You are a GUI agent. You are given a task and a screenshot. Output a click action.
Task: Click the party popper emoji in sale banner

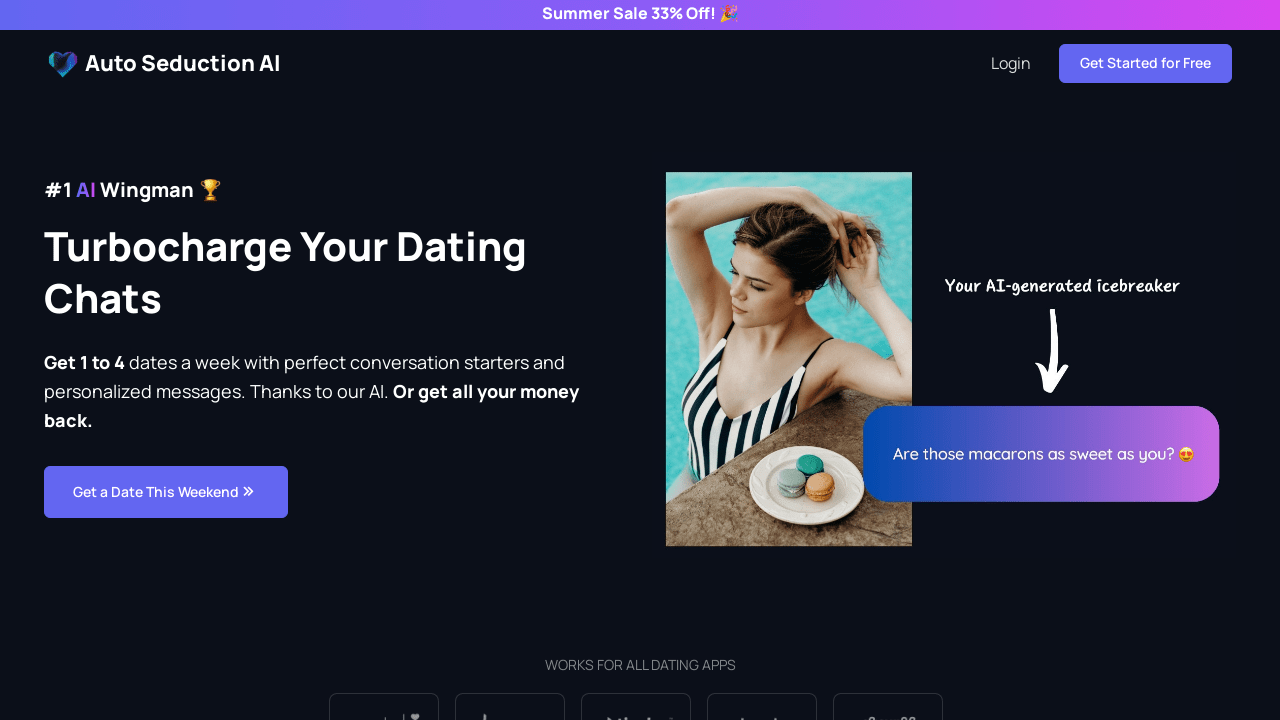coord(729,14)
